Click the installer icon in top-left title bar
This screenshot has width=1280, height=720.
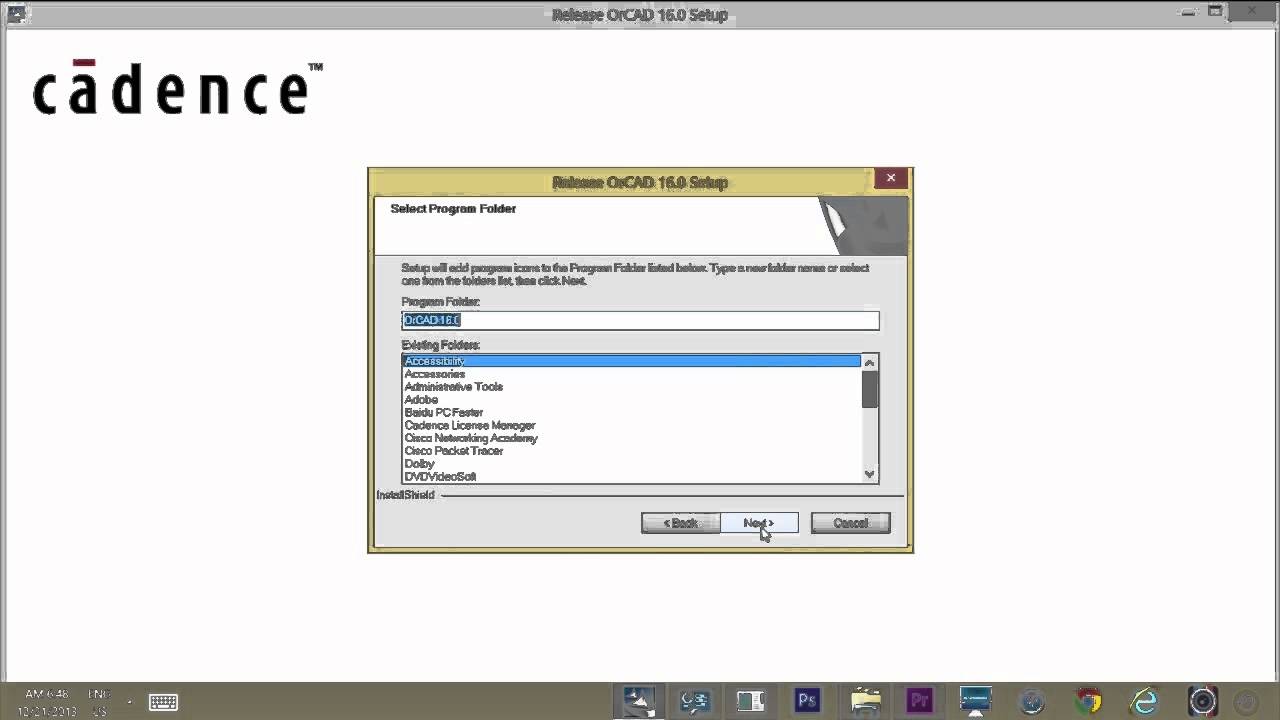[16, 13]
